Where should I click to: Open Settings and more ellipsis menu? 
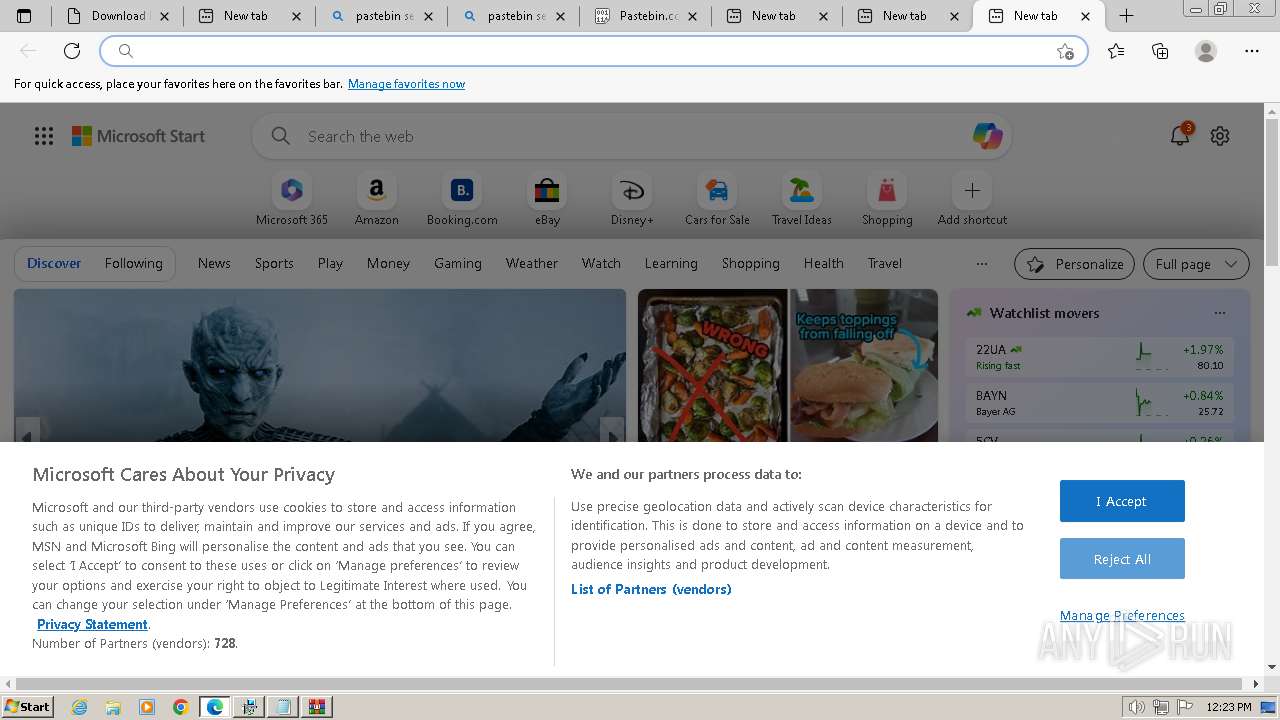tap(1252, 51)
